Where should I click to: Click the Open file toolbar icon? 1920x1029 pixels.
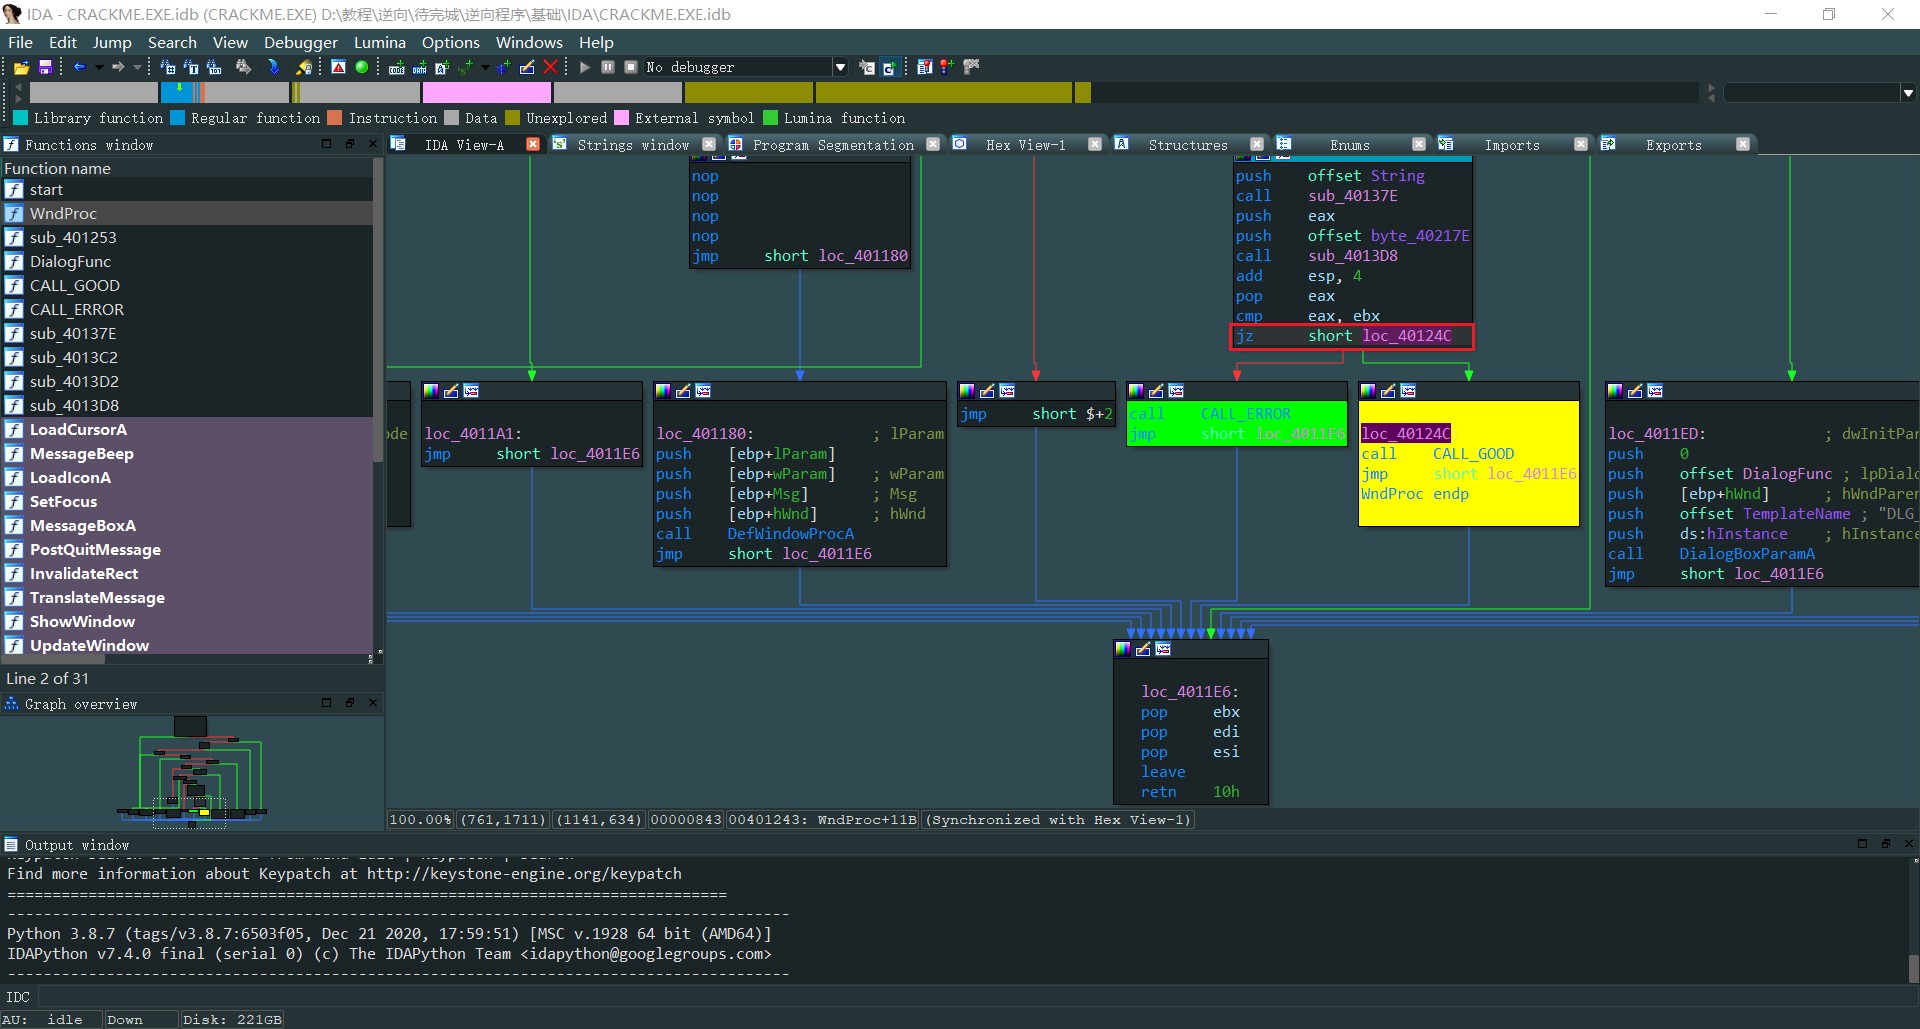click(21, 67)
